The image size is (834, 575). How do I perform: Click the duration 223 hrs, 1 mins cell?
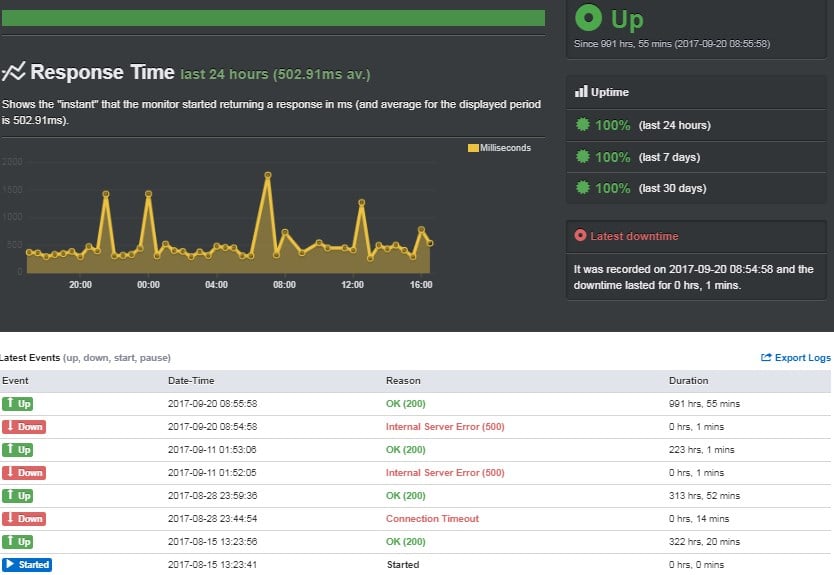[x=702, y=449]
